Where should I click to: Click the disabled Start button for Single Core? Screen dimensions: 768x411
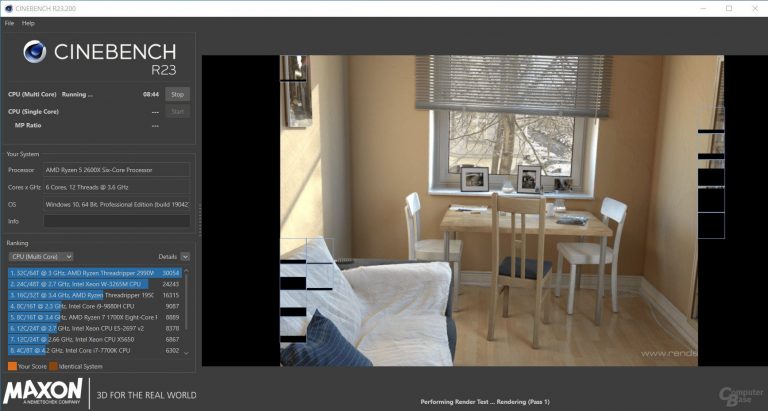[x=177, y=112]
